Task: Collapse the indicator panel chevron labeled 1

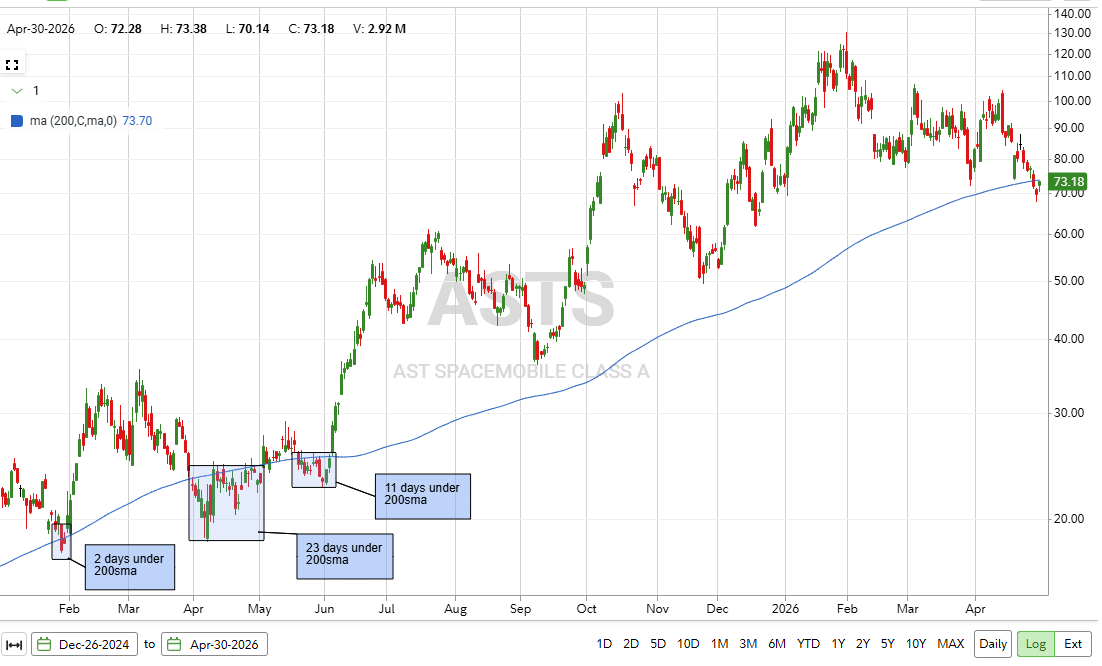Action: pyautogui.click(x=18, y=91)
